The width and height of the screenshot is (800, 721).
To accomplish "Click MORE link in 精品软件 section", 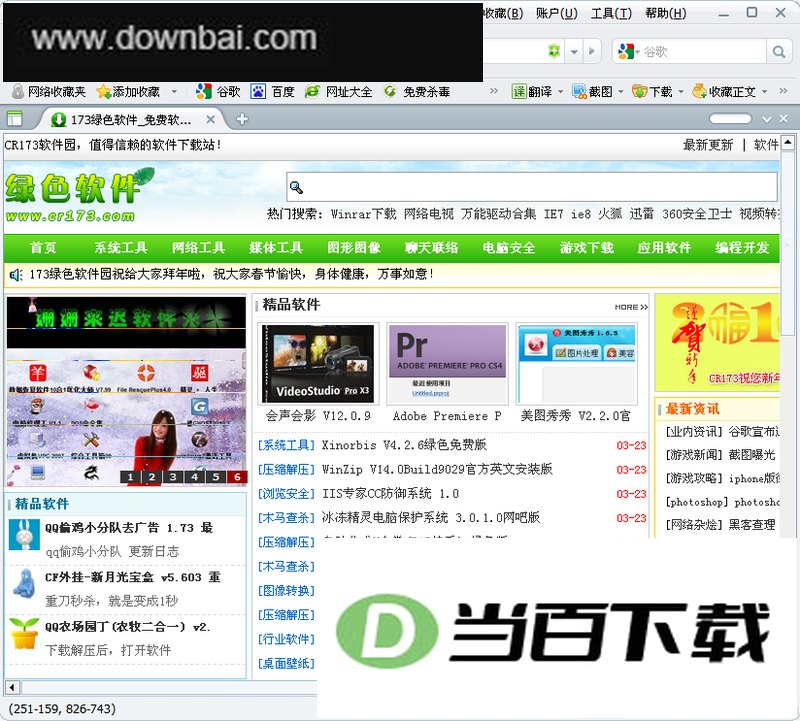I will click(631, 307).
